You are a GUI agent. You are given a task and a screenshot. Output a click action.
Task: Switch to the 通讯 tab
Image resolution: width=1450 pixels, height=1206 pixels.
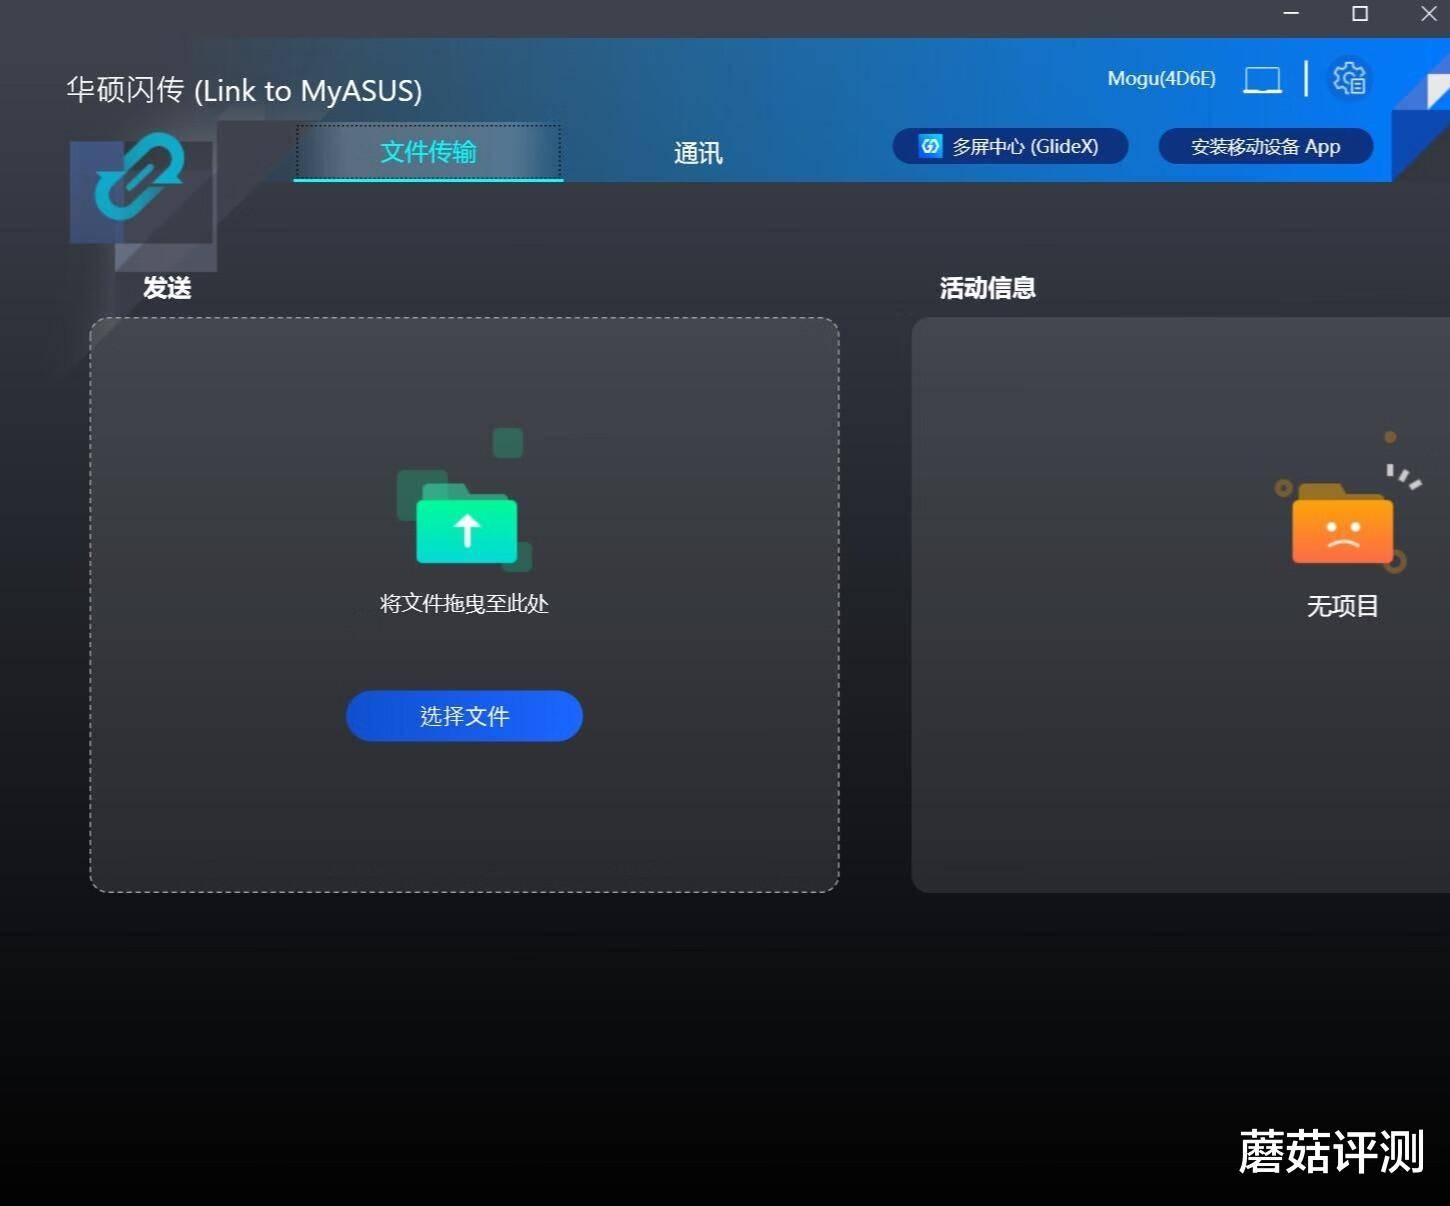[x=698, y=153]
